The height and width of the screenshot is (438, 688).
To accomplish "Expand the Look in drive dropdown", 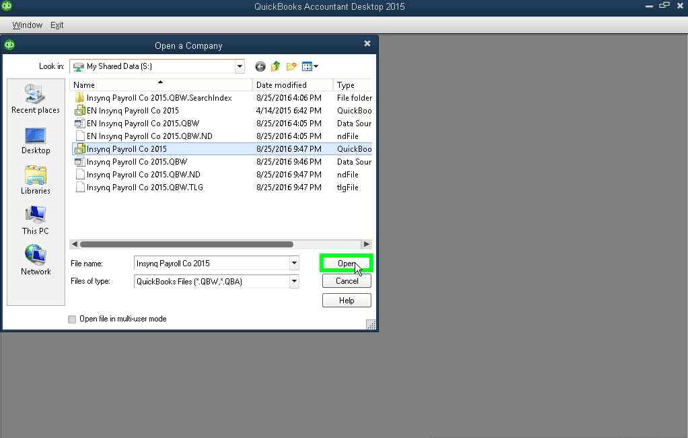I will pos(240,66).
